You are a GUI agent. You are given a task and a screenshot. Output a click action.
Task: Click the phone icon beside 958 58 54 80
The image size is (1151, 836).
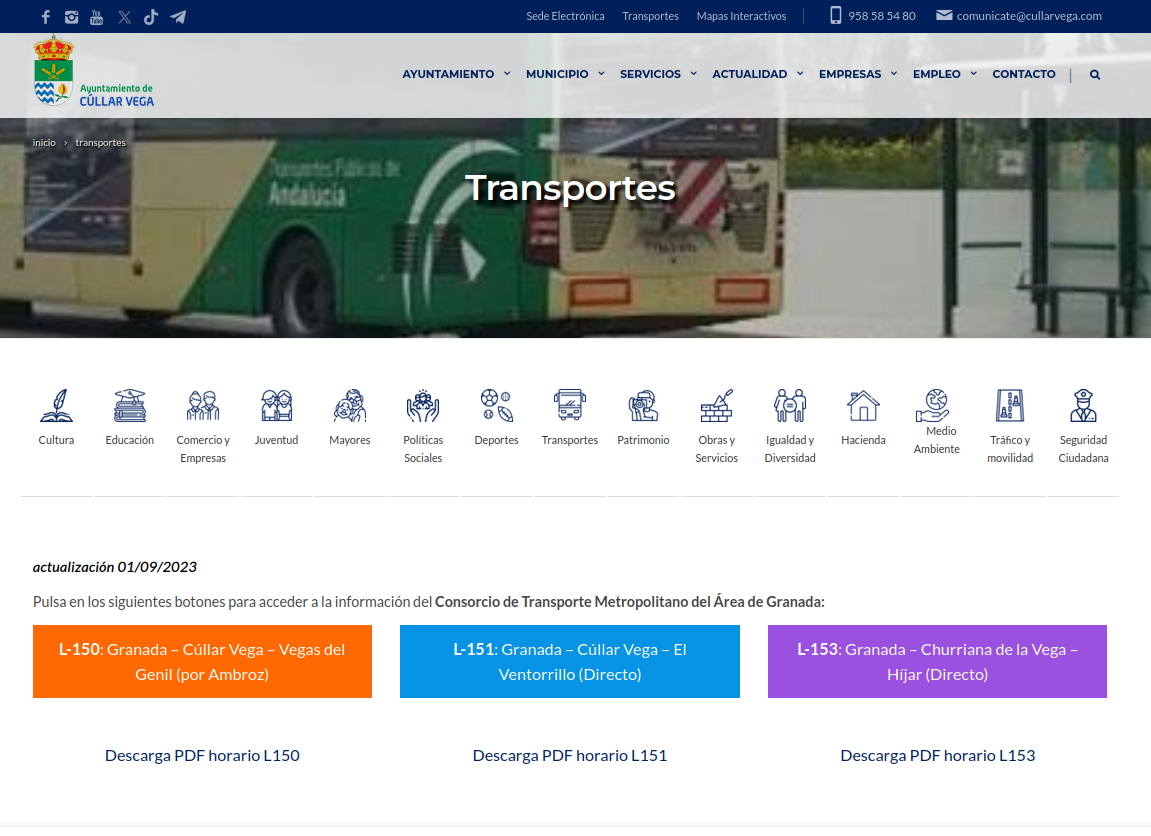(x=835, y=15)
